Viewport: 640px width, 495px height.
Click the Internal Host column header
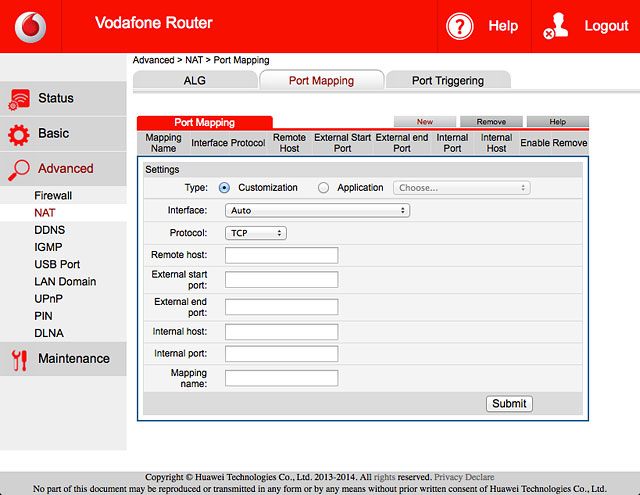(x=496, y=143)
